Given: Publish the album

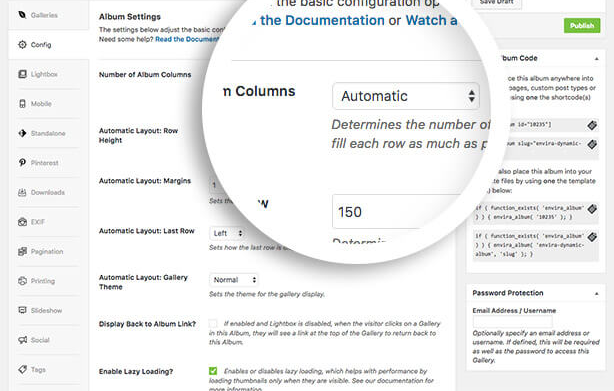Looking at the screenshot, I should click(582, 25).
